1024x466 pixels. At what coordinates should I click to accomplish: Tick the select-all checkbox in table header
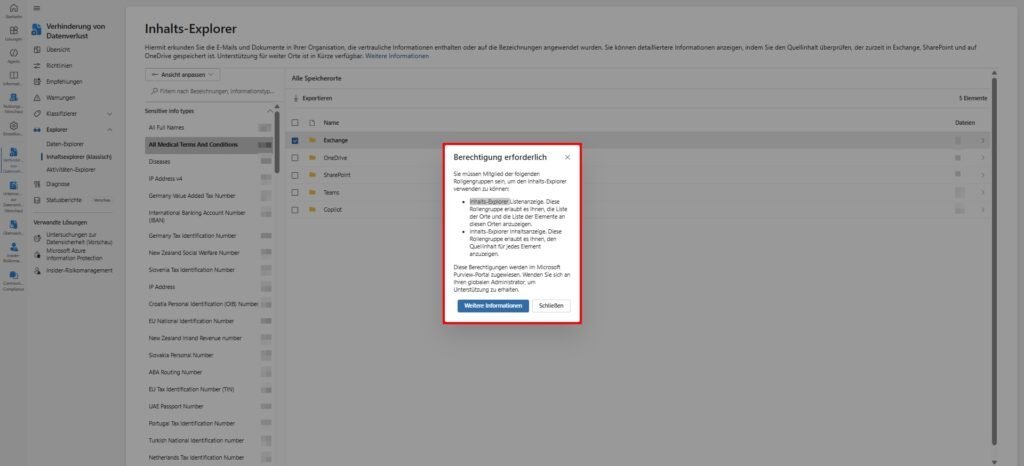click(x=295, y=122)
